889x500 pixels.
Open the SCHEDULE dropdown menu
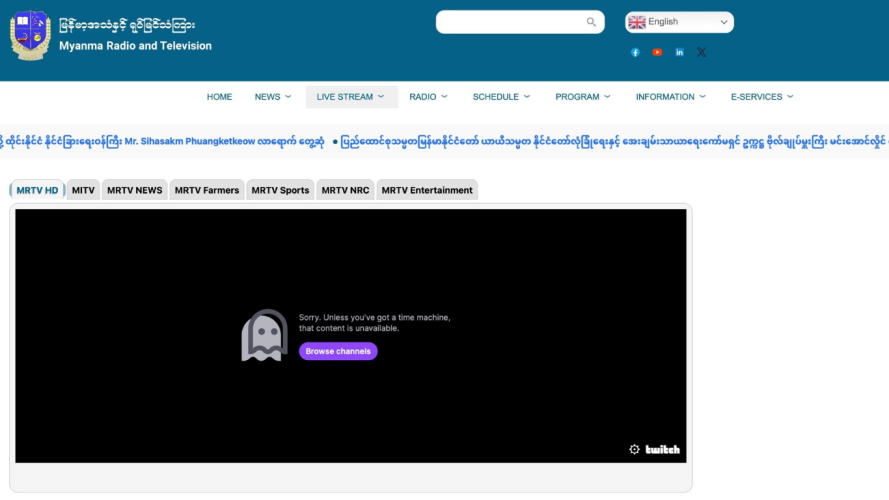501,97
